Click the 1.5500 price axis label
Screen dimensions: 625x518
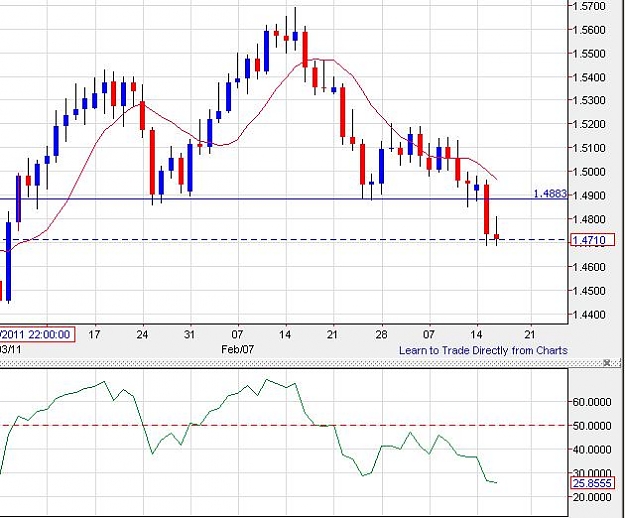[x=589, y=53]
